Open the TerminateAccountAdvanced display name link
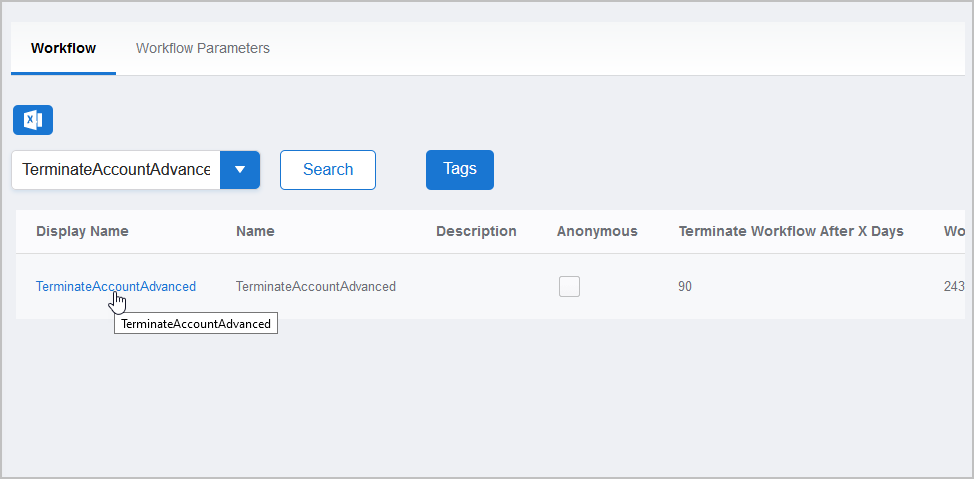Screen dimensions: 974x479 tap(115, 286)
